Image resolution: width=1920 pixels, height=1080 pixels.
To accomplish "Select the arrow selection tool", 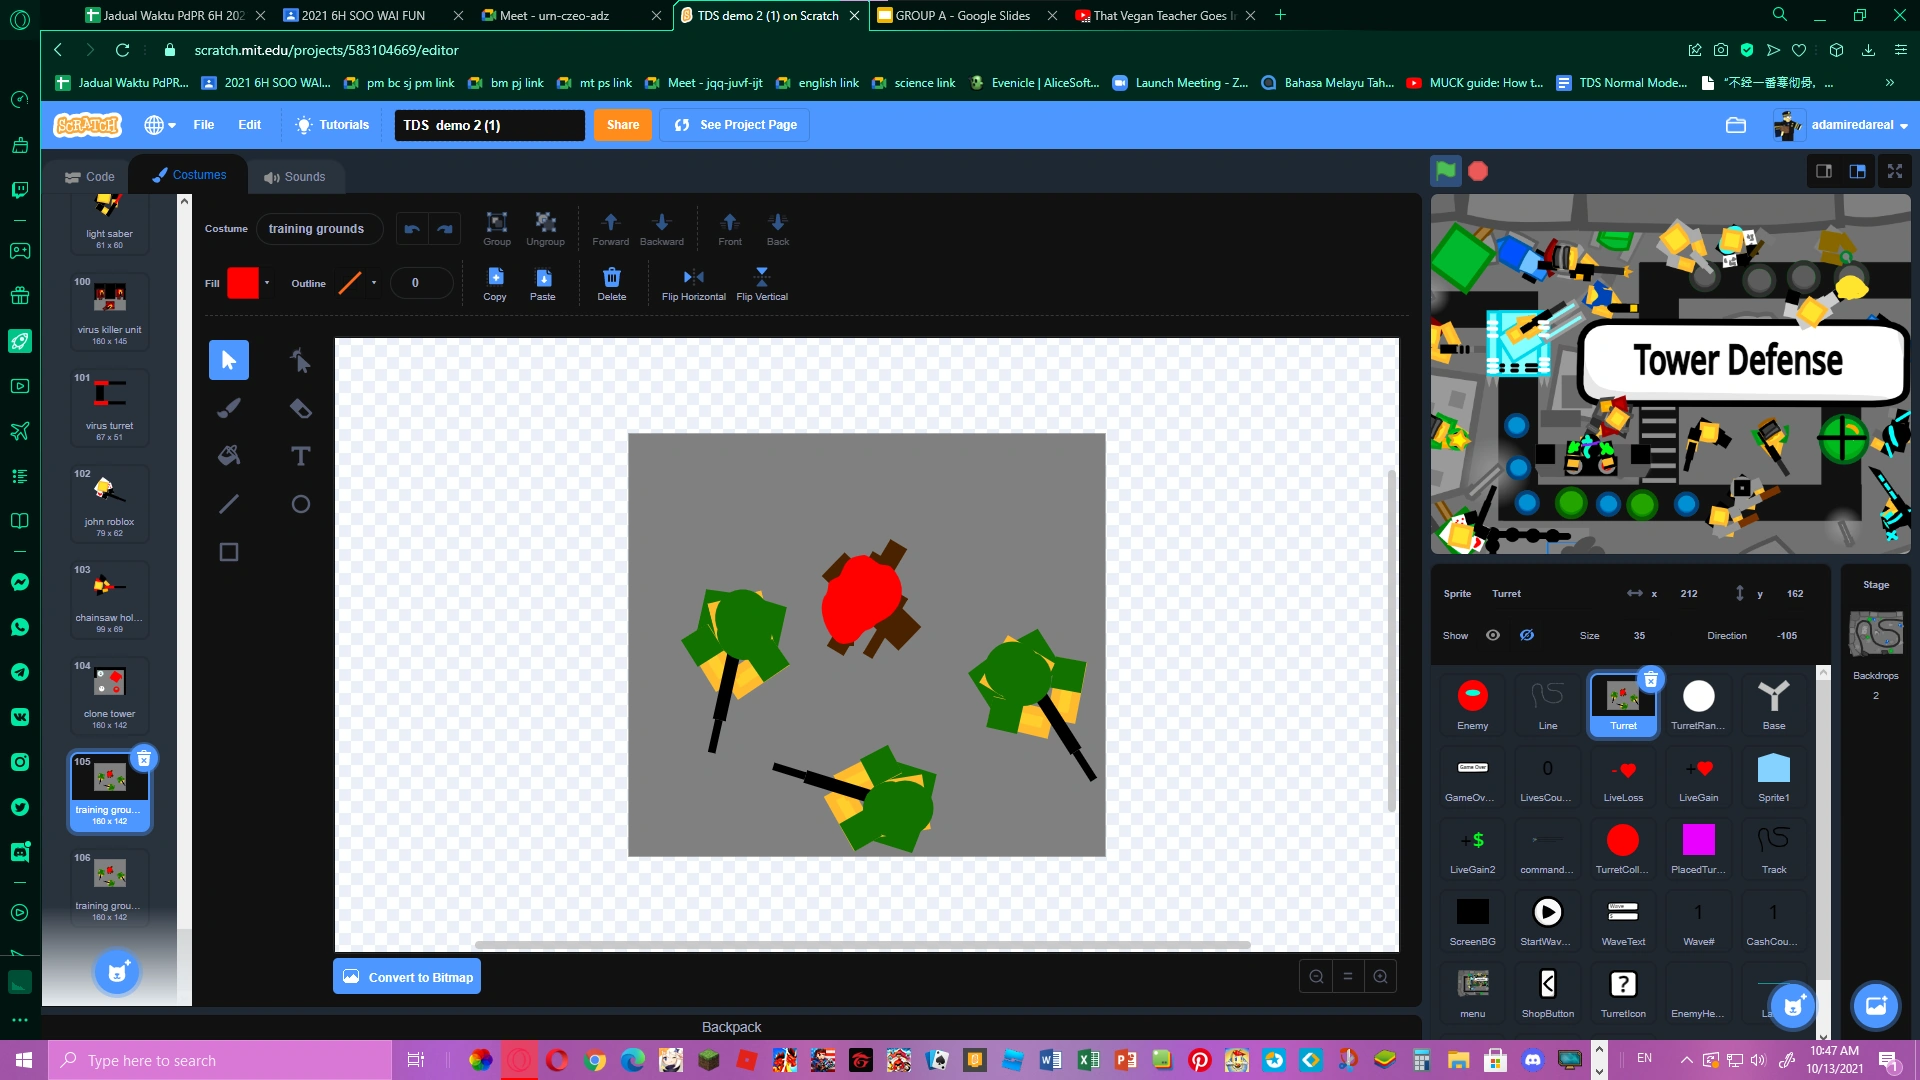I will [228, 360].
